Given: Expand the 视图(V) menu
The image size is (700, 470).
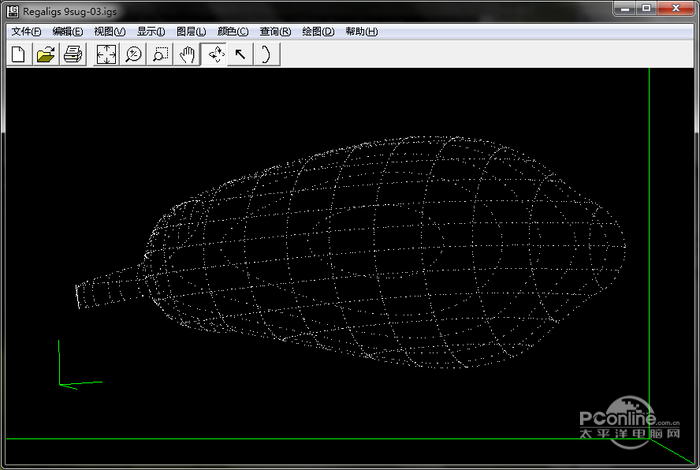Looking at the screenshot, I should click(x=110, y=31).
